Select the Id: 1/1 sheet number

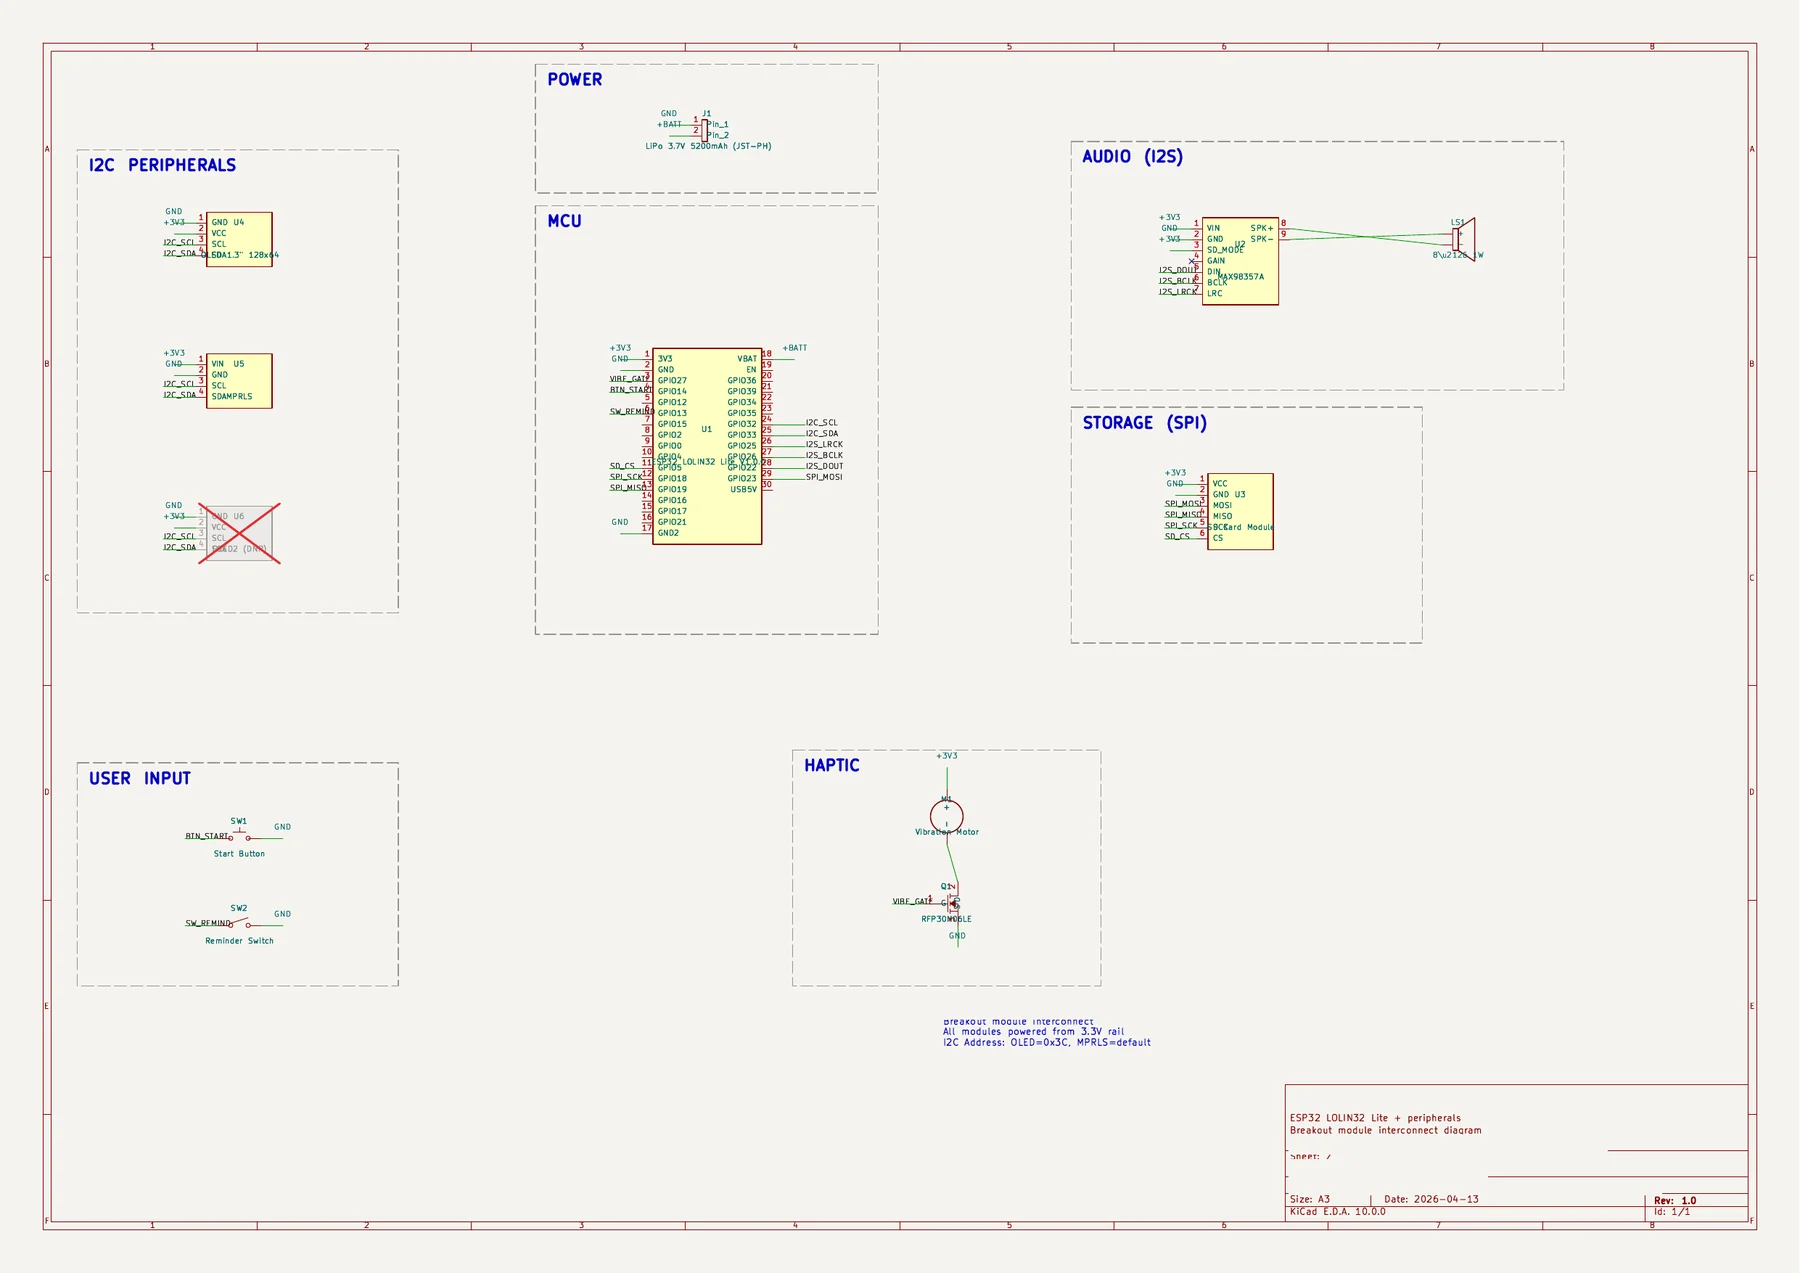1672,1211
